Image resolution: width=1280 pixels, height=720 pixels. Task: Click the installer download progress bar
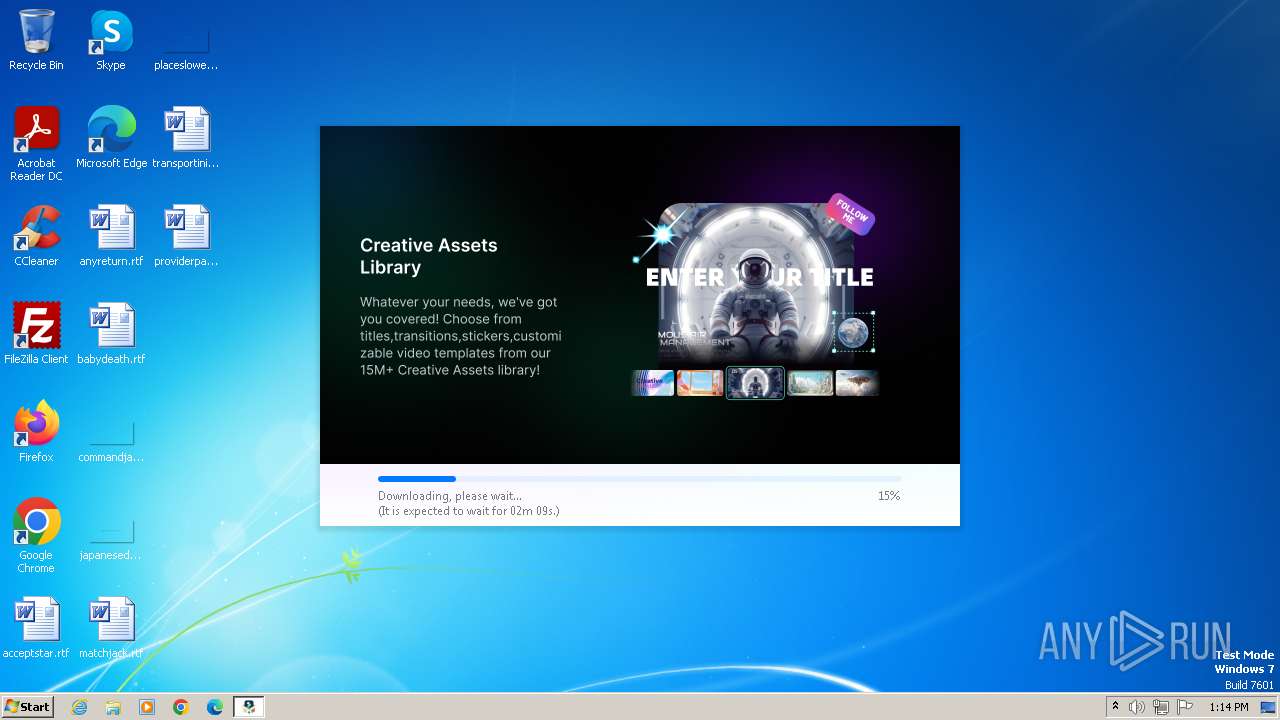click(x=639, y=479)
